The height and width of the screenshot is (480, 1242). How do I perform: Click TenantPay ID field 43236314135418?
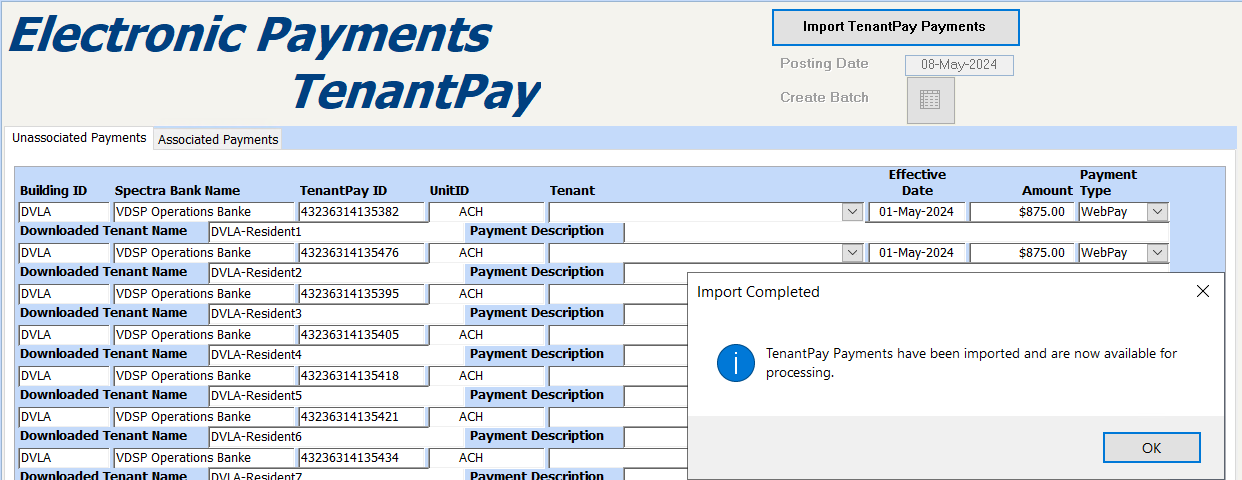click(x=362, y=376)
